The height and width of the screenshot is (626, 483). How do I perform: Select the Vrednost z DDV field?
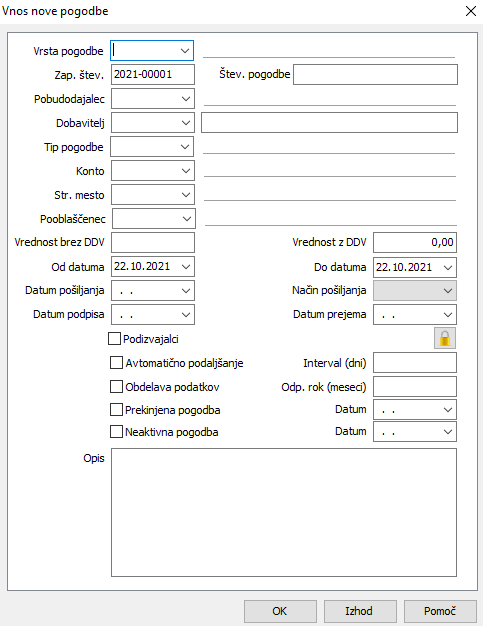coord(415,242)
